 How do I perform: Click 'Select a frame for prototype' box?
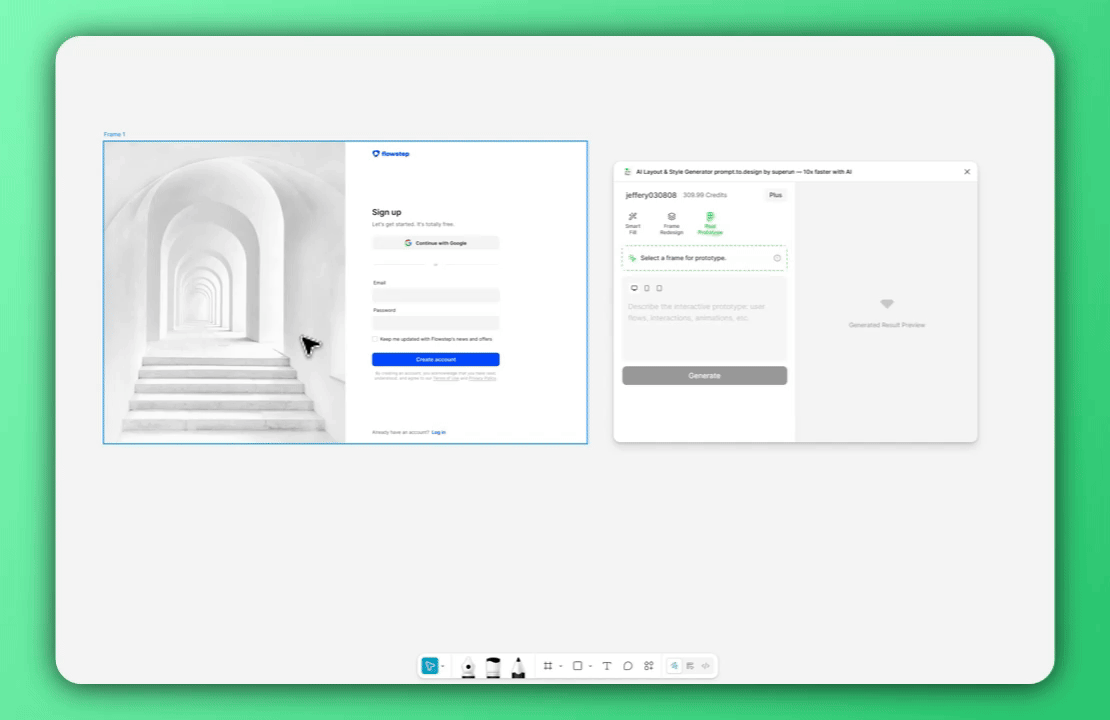pyautogui.click(x=704, y=258)
